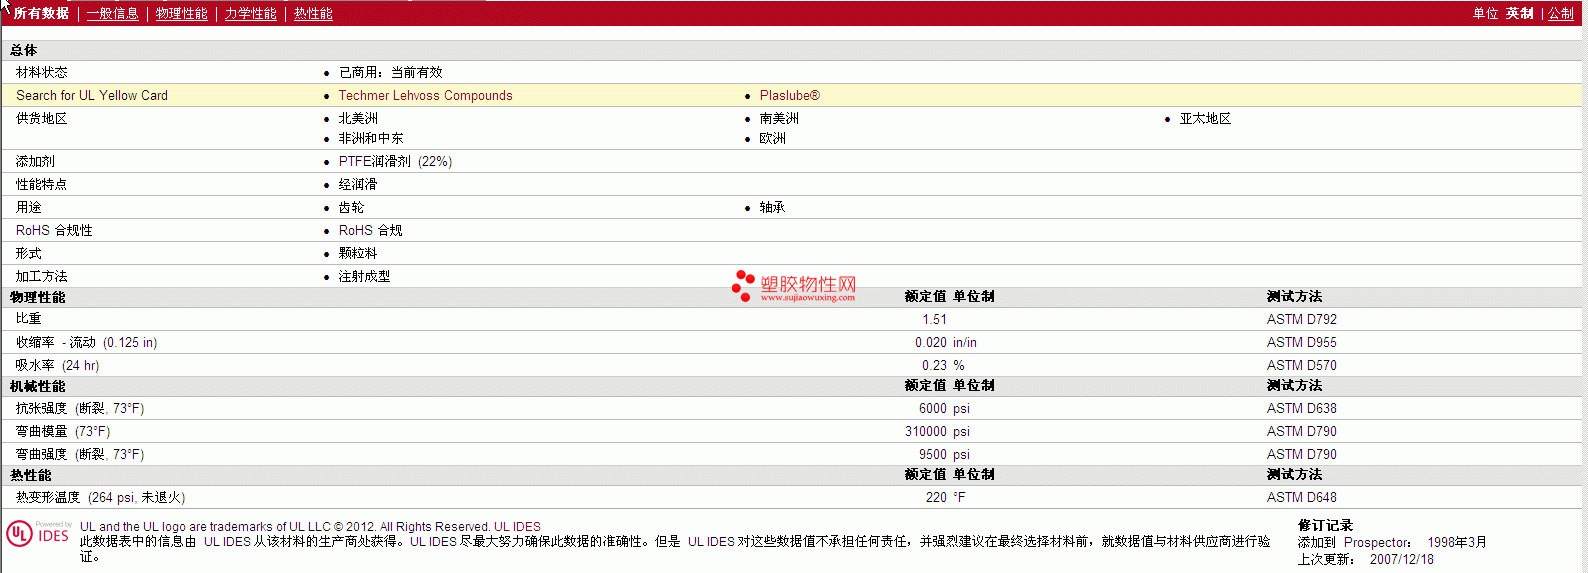Click the 非洲和中东 region entry
Image resolution: width=1588 pixels, height=573 pixels.
pyautogui.click(x=371, y=138)
